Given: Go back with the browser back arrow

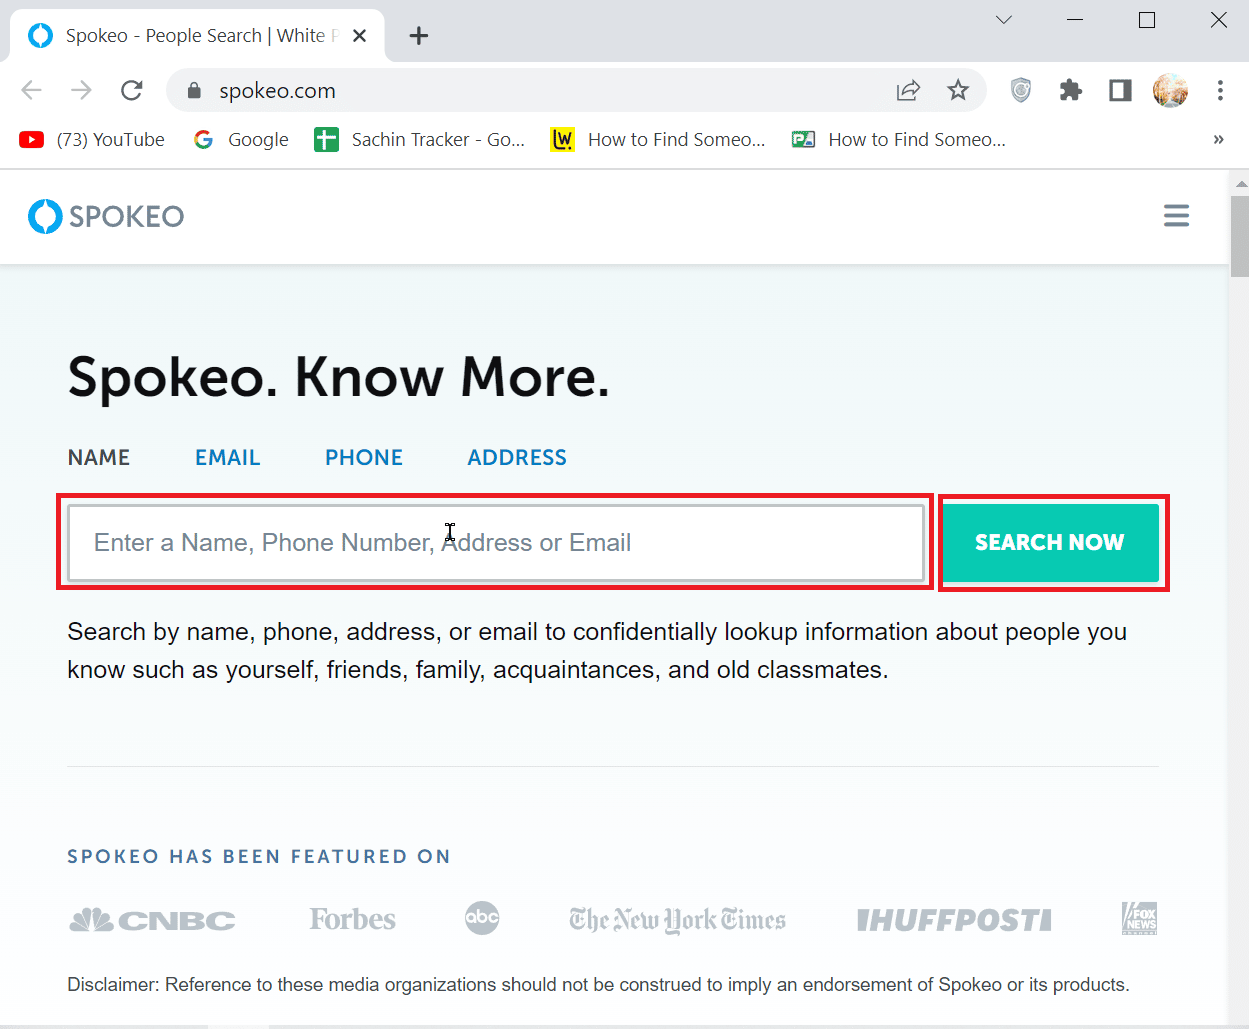Looking at the screenshot, I should [x=32, y=91].
